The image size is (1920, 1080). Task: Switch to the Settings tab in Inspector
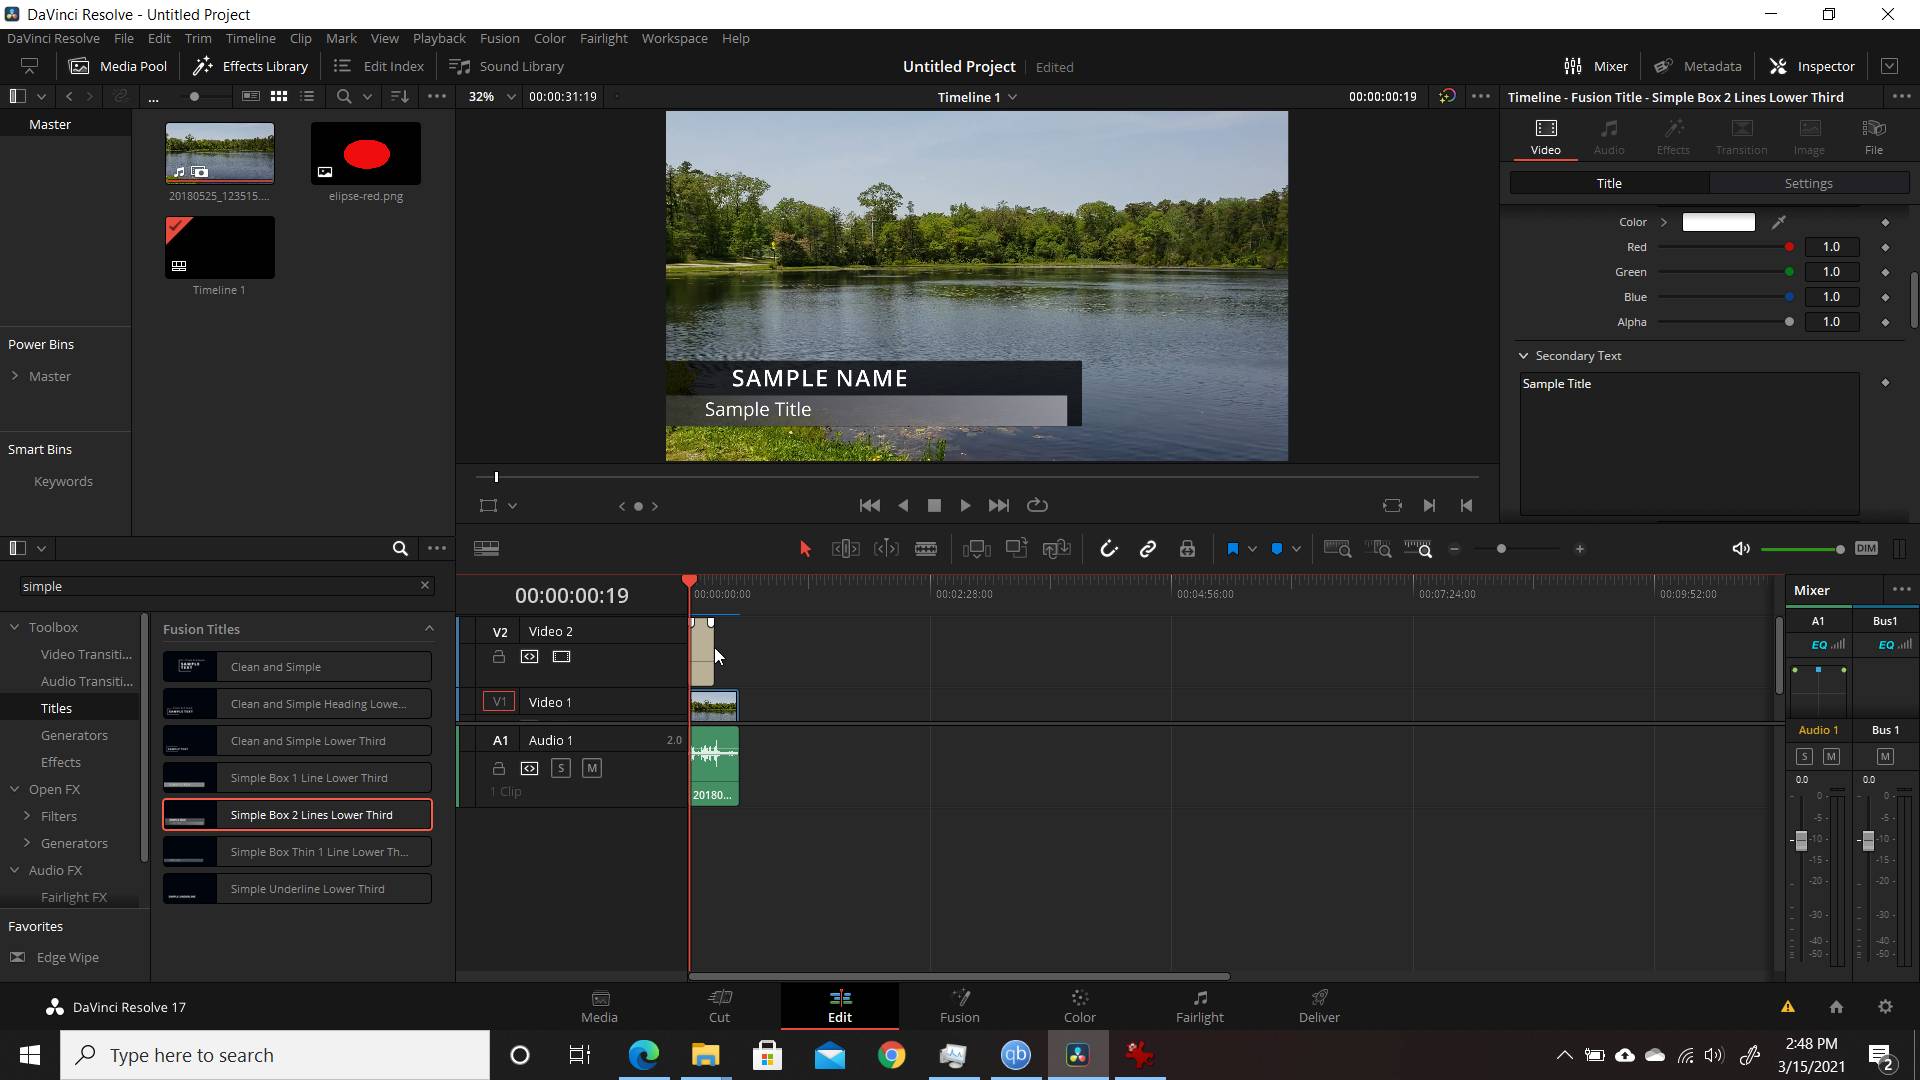pyautogui.click(x=1808, y=184)
